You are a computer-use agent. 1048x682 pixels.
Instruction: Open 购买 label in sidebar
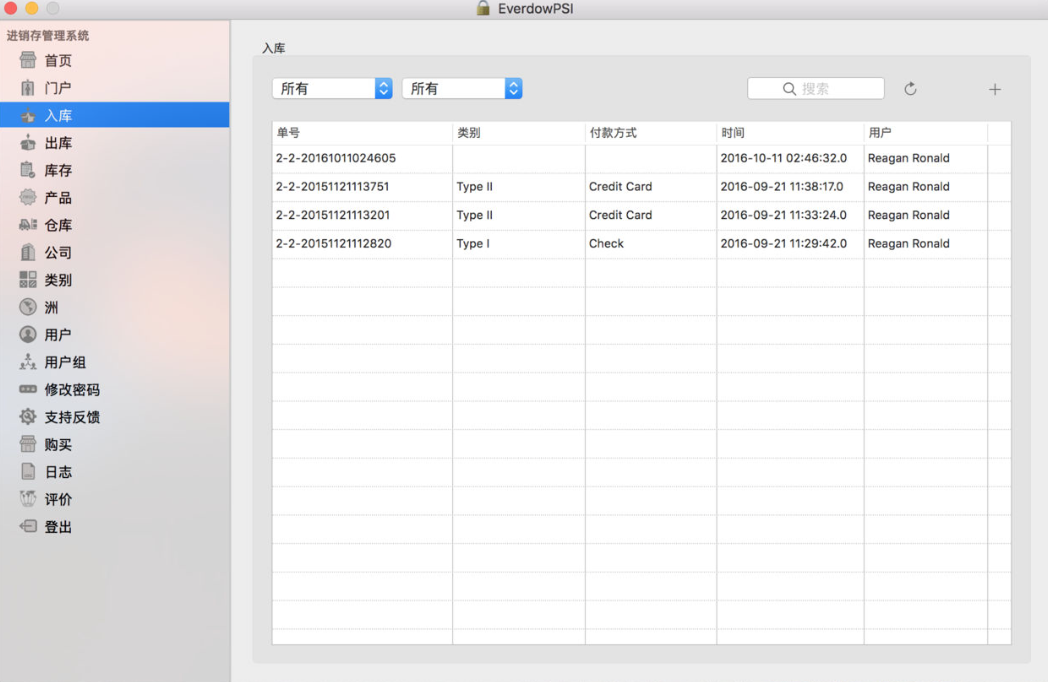pyautogui.click(x=58, y=445)
